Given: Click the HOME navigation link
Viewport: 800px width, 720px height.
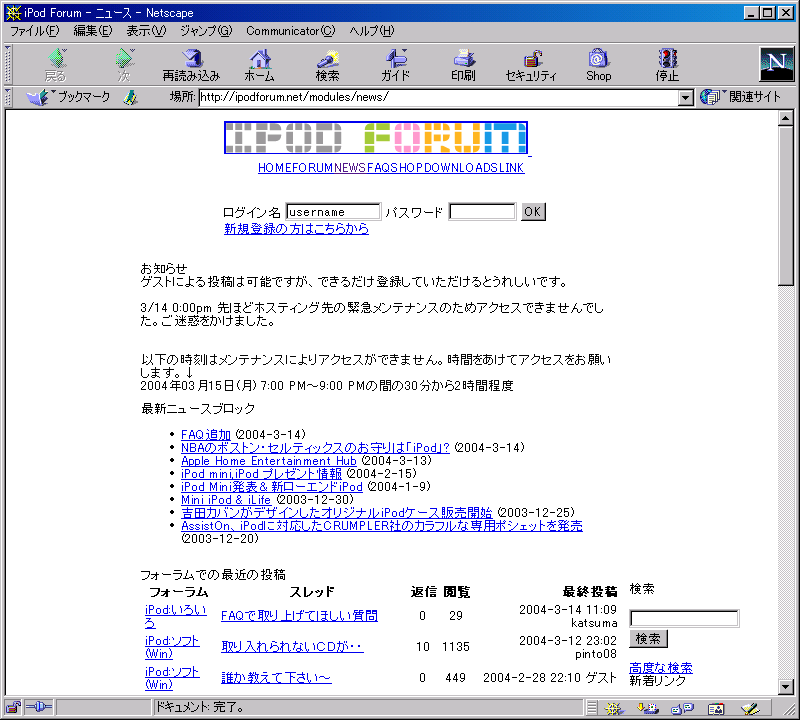Looking at the screenshot, I should (x=275, y=168).
